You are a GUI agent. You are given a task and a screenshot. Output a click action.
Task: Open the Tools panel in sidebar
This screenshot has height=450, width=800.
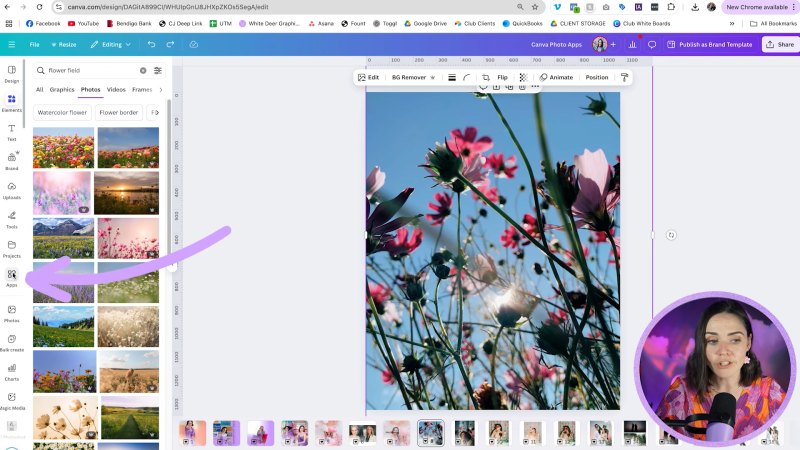(12, 219)
